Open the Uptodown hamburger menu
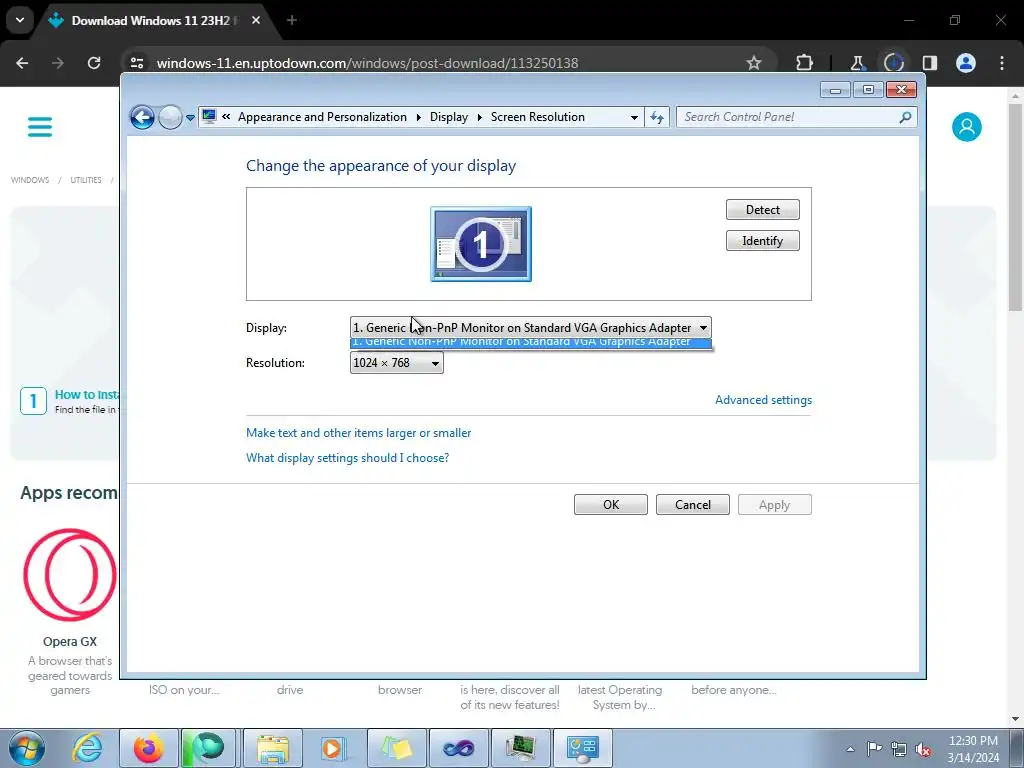The image size is (1024, 768). pos(40,127)
